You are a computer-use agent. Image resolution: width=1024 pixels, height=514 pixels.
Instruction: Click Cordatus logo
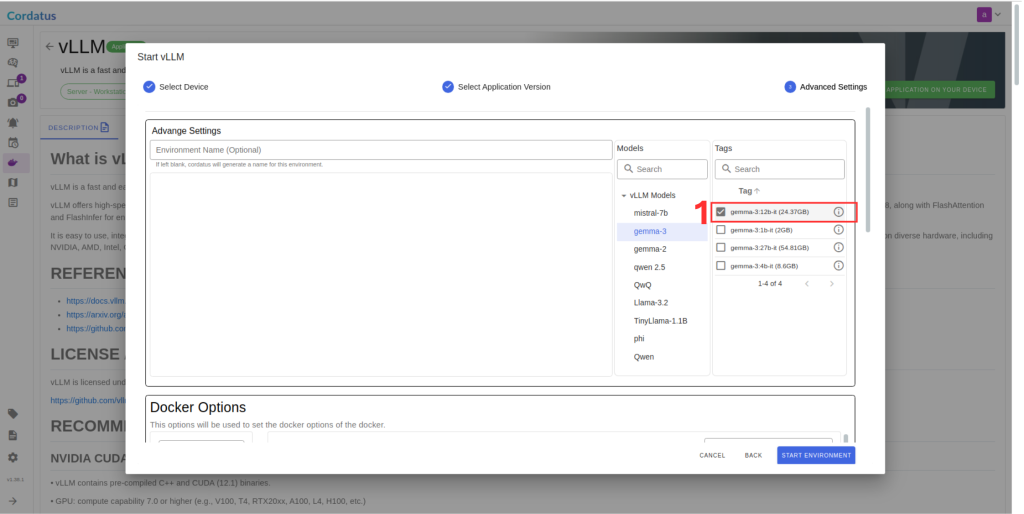(x=31, y=16)
